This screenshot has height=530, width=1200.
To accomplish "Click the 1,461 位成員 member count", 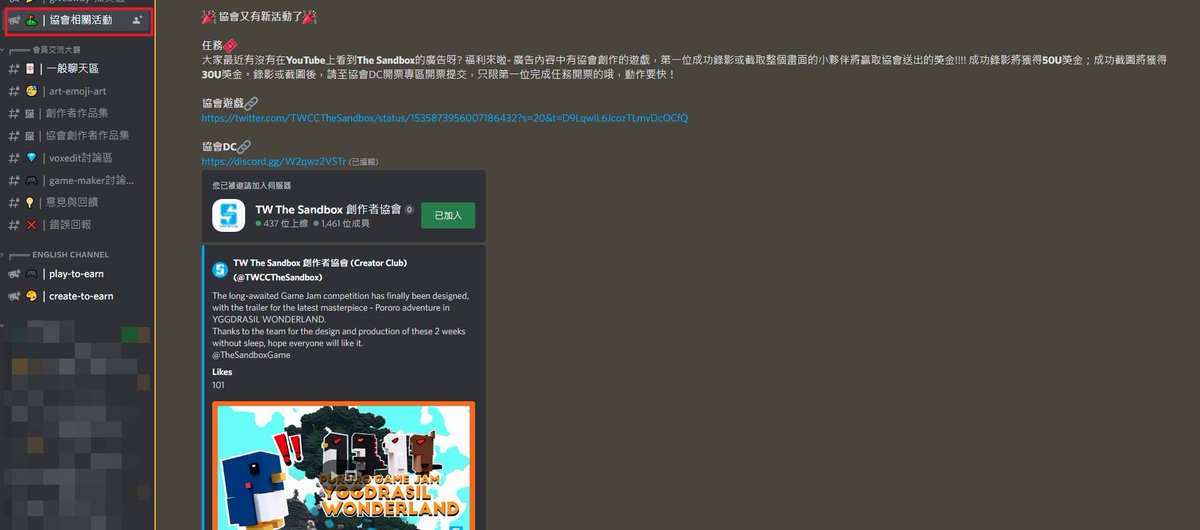I will click(x=343, y=223).
